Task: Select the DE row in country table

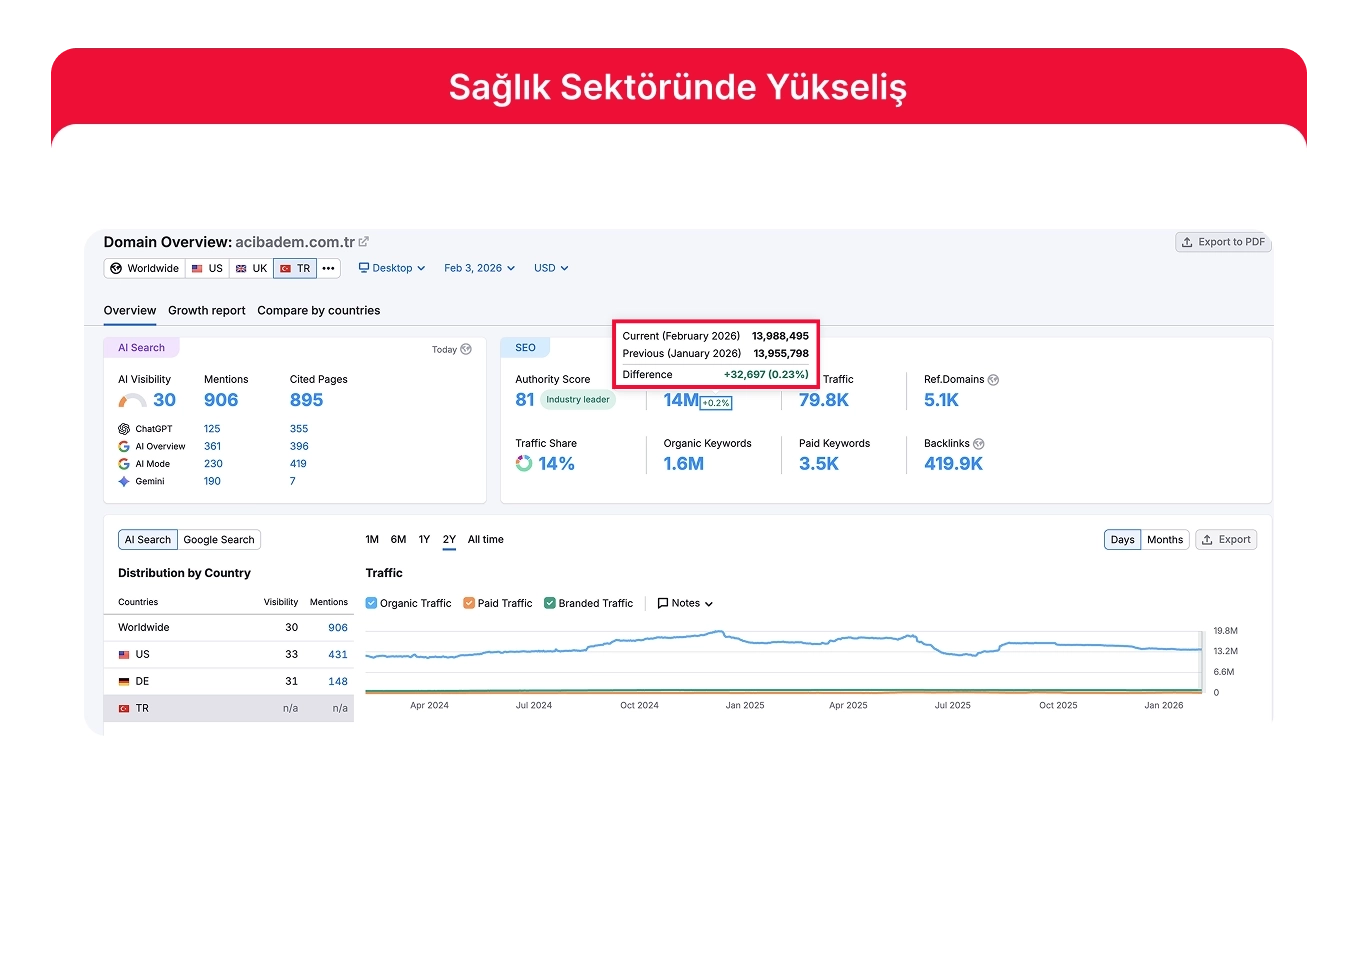Action: click(229, 682)
